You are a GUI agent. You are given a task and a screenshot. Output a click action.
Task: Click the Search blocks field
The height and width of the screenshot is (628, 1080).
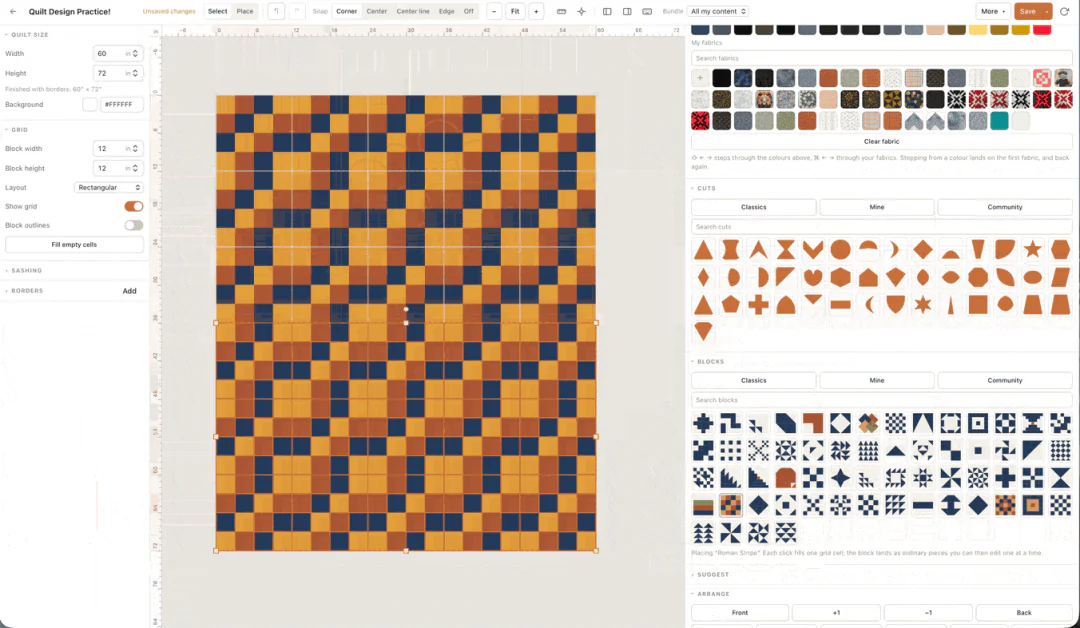pos(882,400)
